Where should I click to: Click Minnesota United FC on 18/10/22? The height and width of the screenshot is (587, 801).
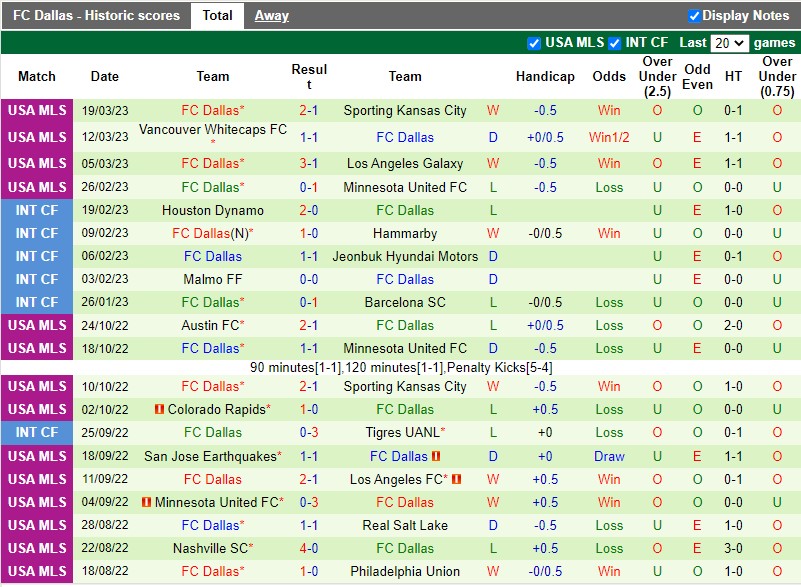(405, 348)
